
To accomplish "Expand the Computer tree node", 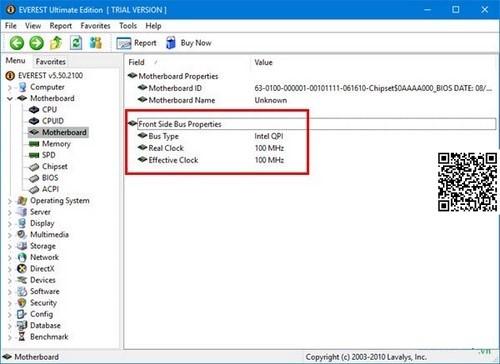I will (10, 88).
